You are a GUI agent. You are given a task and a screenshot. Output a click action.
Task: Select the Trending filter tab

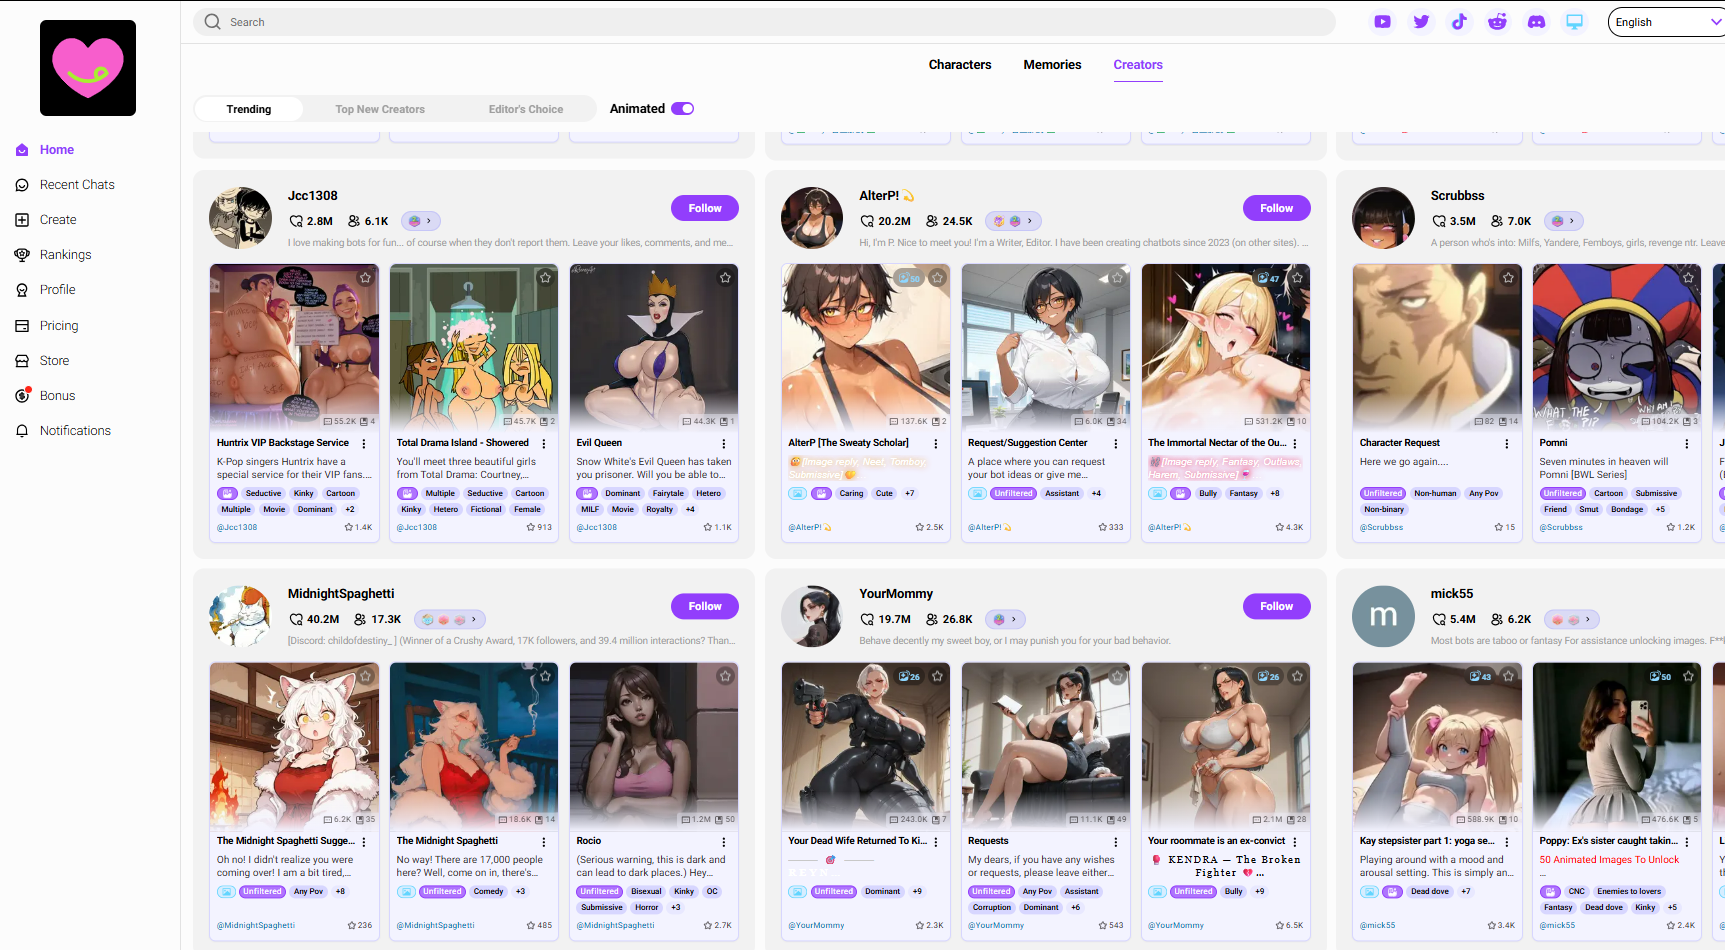[249, 109]
